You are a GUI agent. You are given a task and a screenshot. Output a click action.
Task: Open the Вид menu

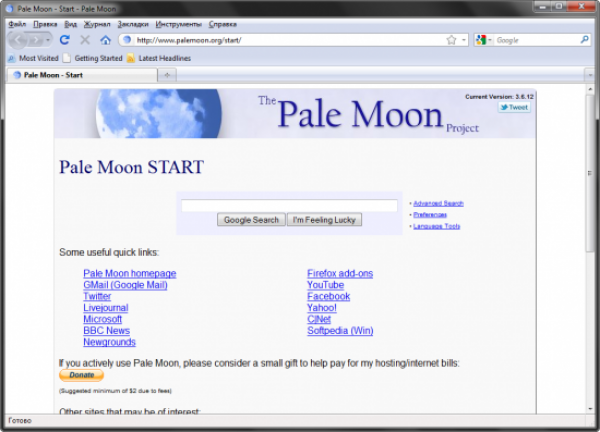click(70, 24)
